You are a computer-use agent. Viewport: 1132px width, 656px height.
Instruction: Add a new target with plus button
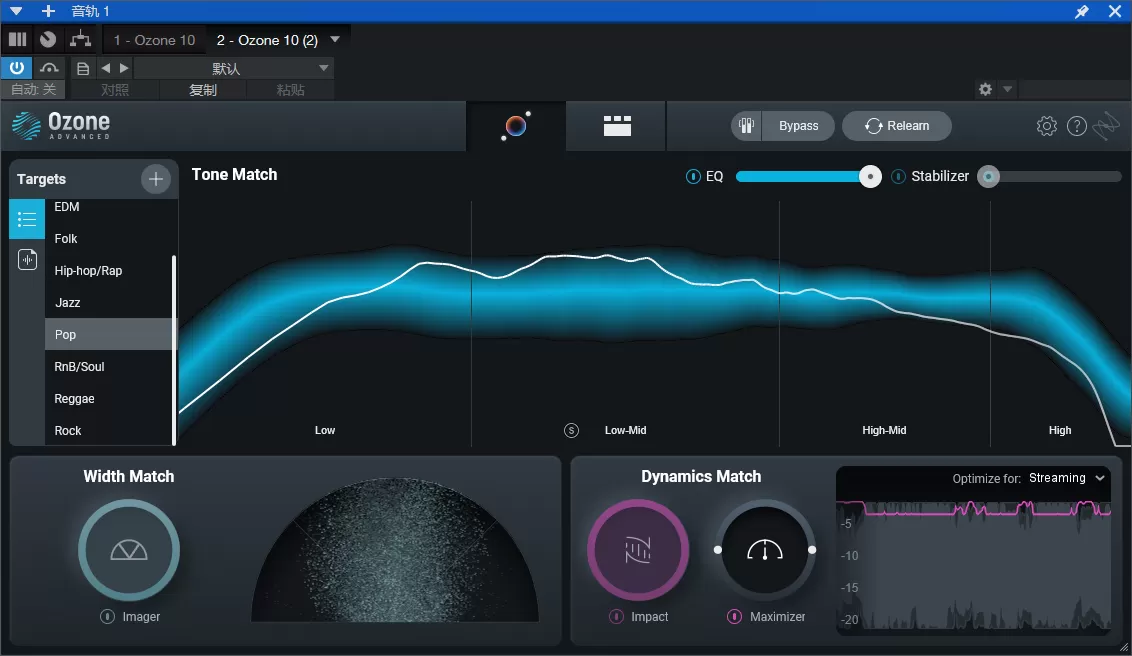tap(155, 179)
